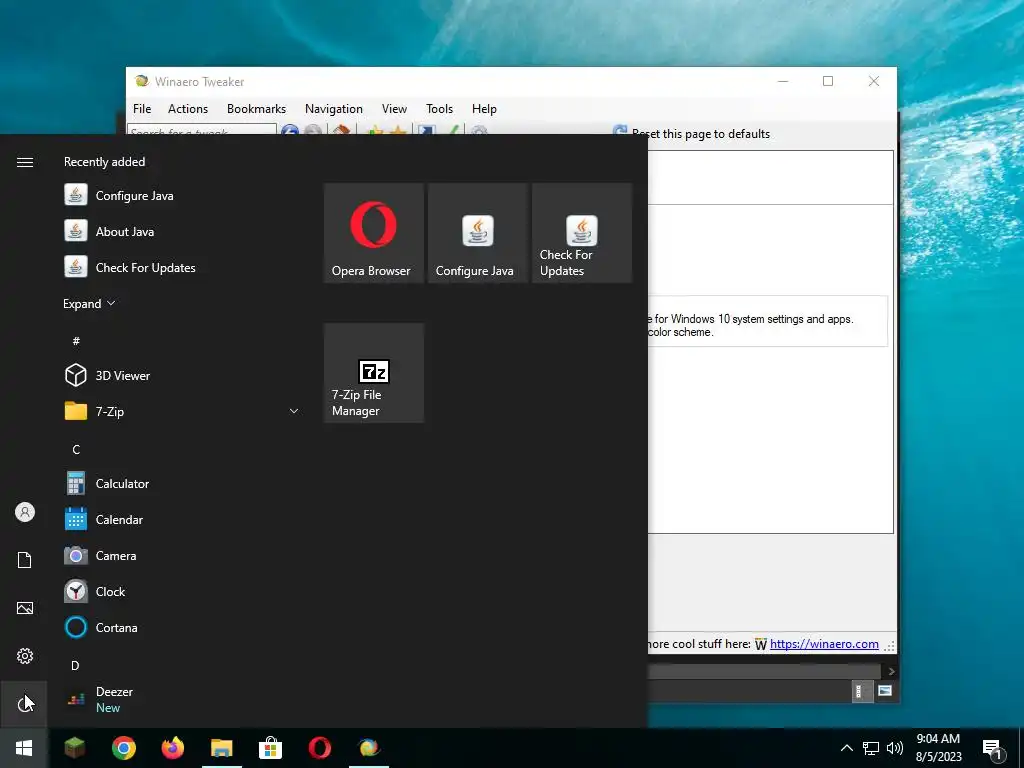Viewport: 1024px width, 768px height.
Task: Open the Navigation menu
Action: (334, 109)
